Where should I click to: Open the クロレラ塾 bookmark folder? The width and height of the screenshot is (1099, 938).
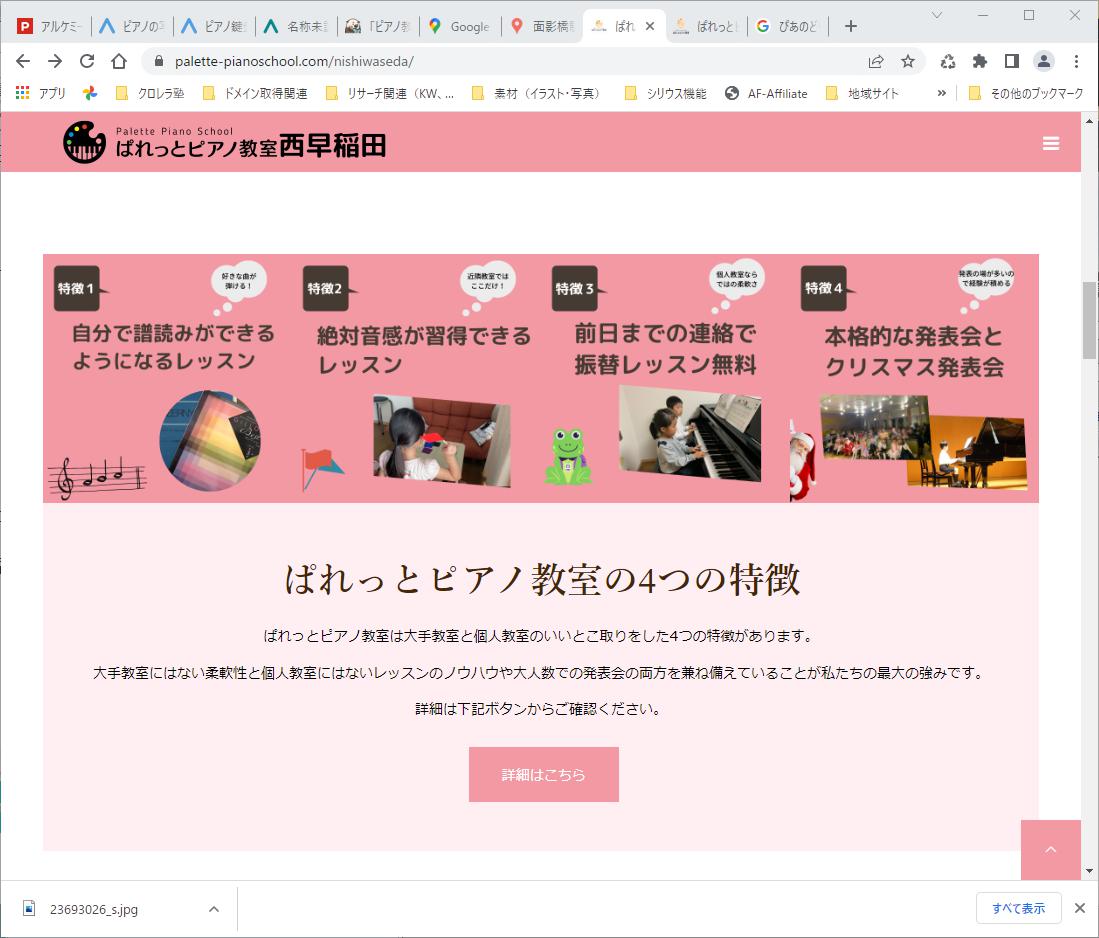151,93
